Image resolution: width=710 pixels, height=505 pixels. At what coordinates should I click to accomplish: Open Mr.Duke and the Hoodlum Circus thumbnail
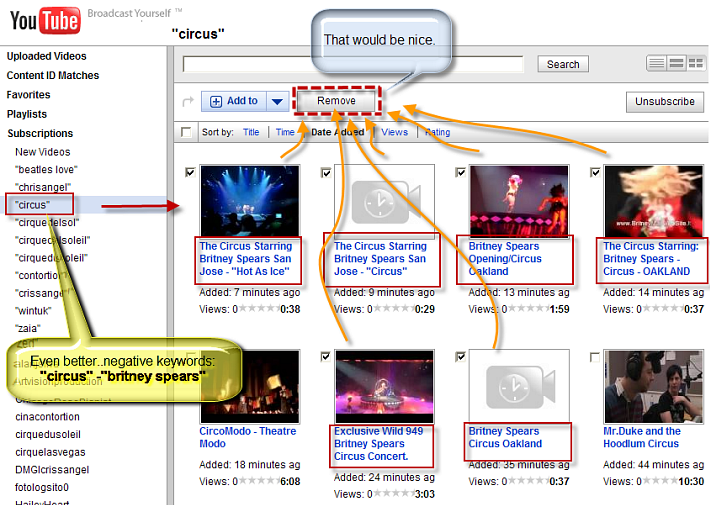653,386
